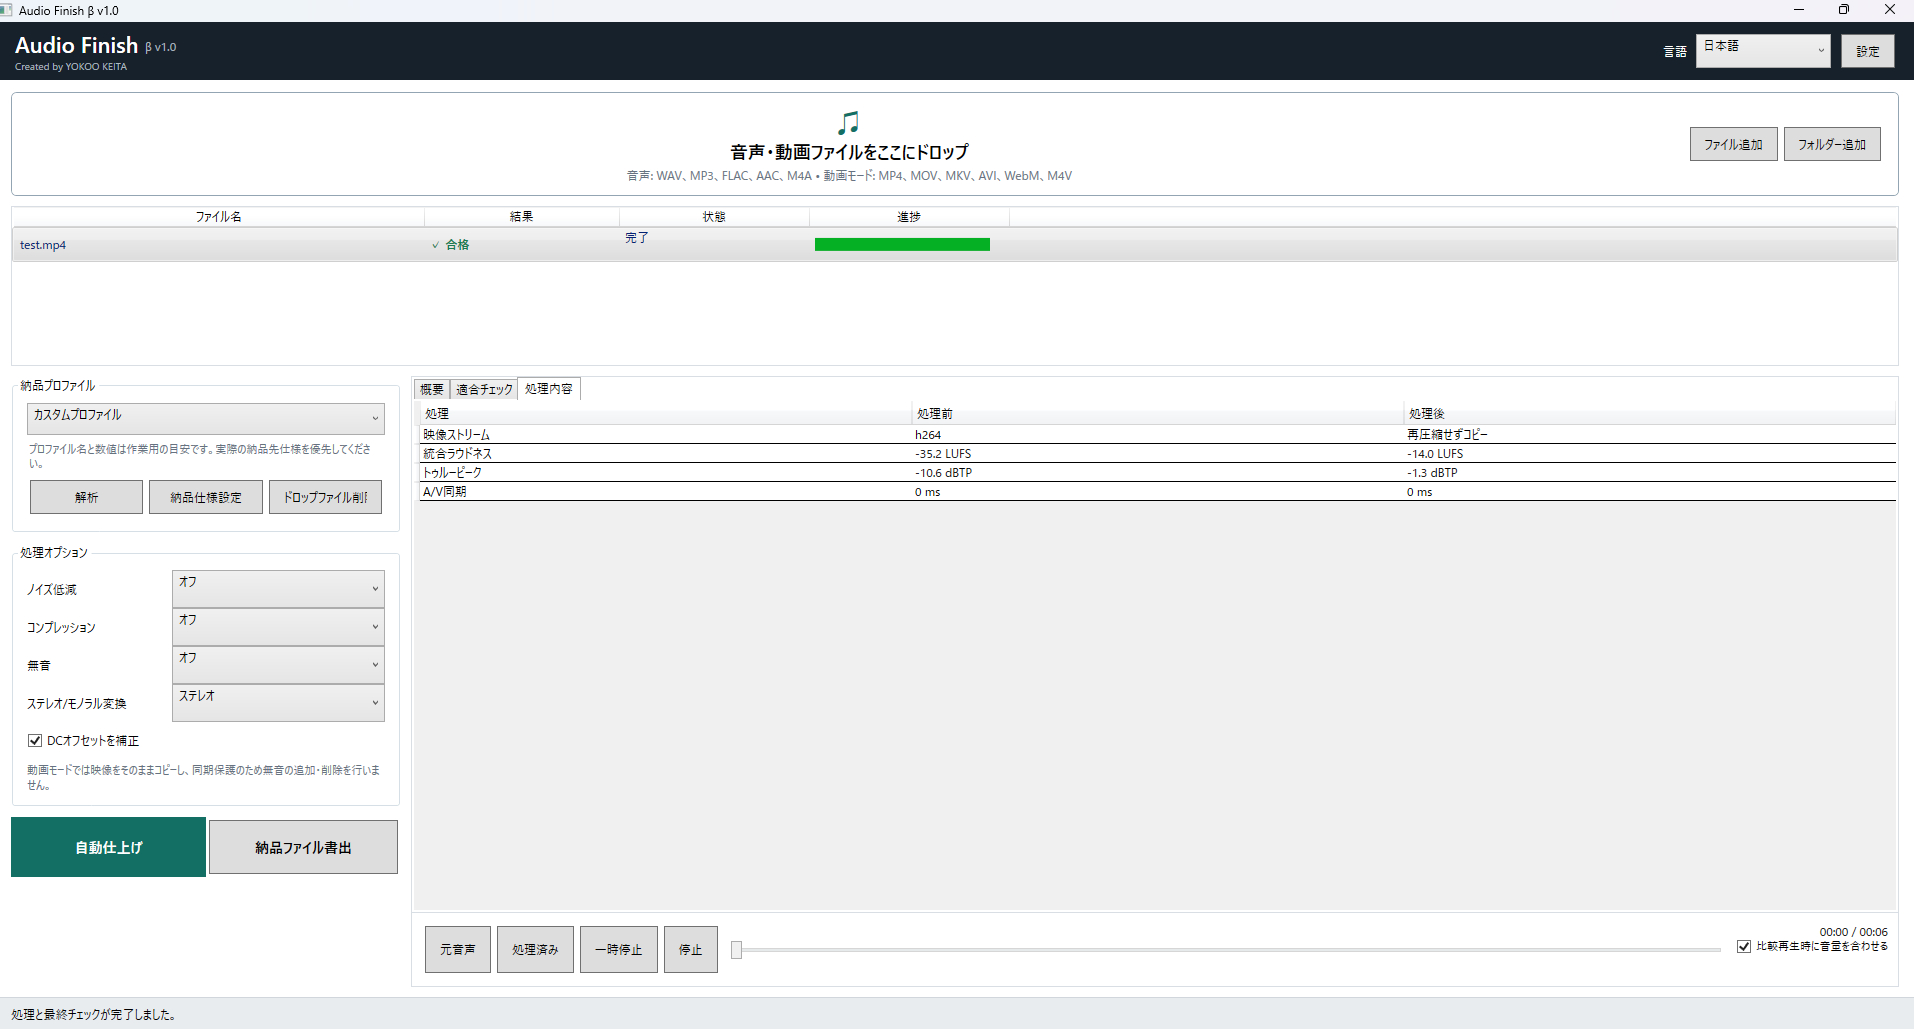
Task: Switch to the 適合チェック tab
Action: coord(484,389)
